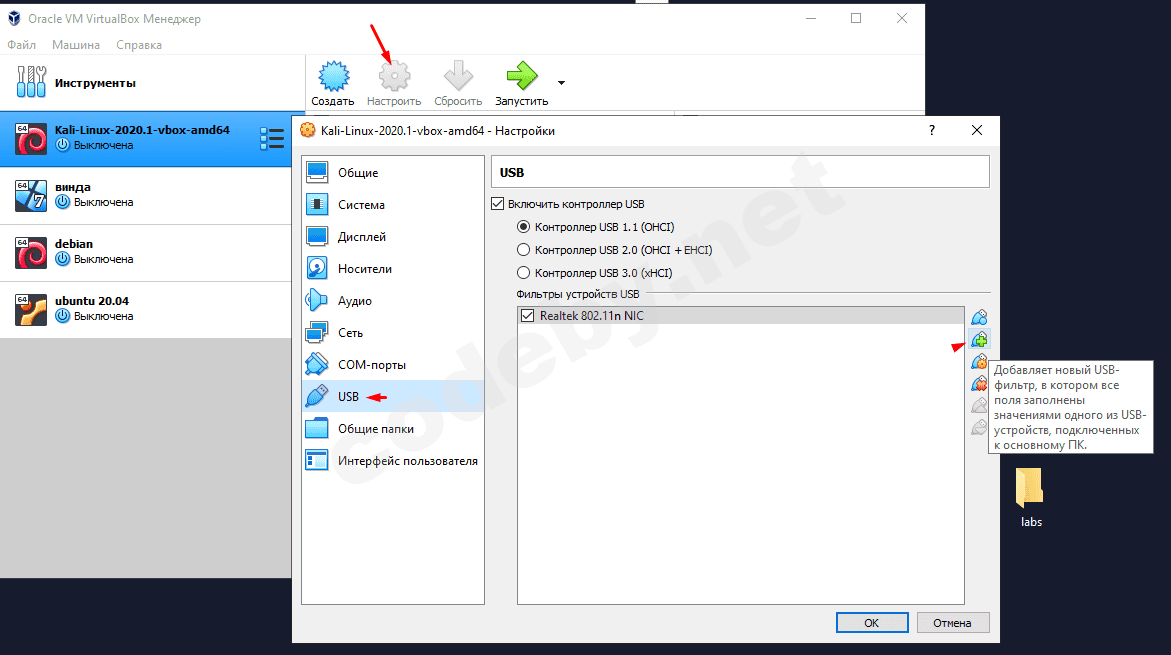Select Контроллер USB 3.0 (xHCI) radio
1171x655 pixels.
(x=524, y=273)
